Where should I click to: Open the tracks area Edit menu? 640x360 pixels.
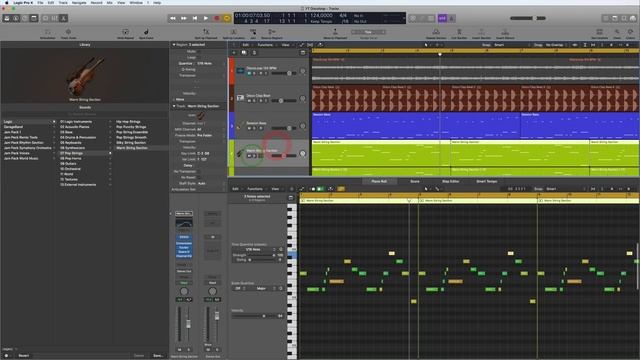tap(246, 45)
